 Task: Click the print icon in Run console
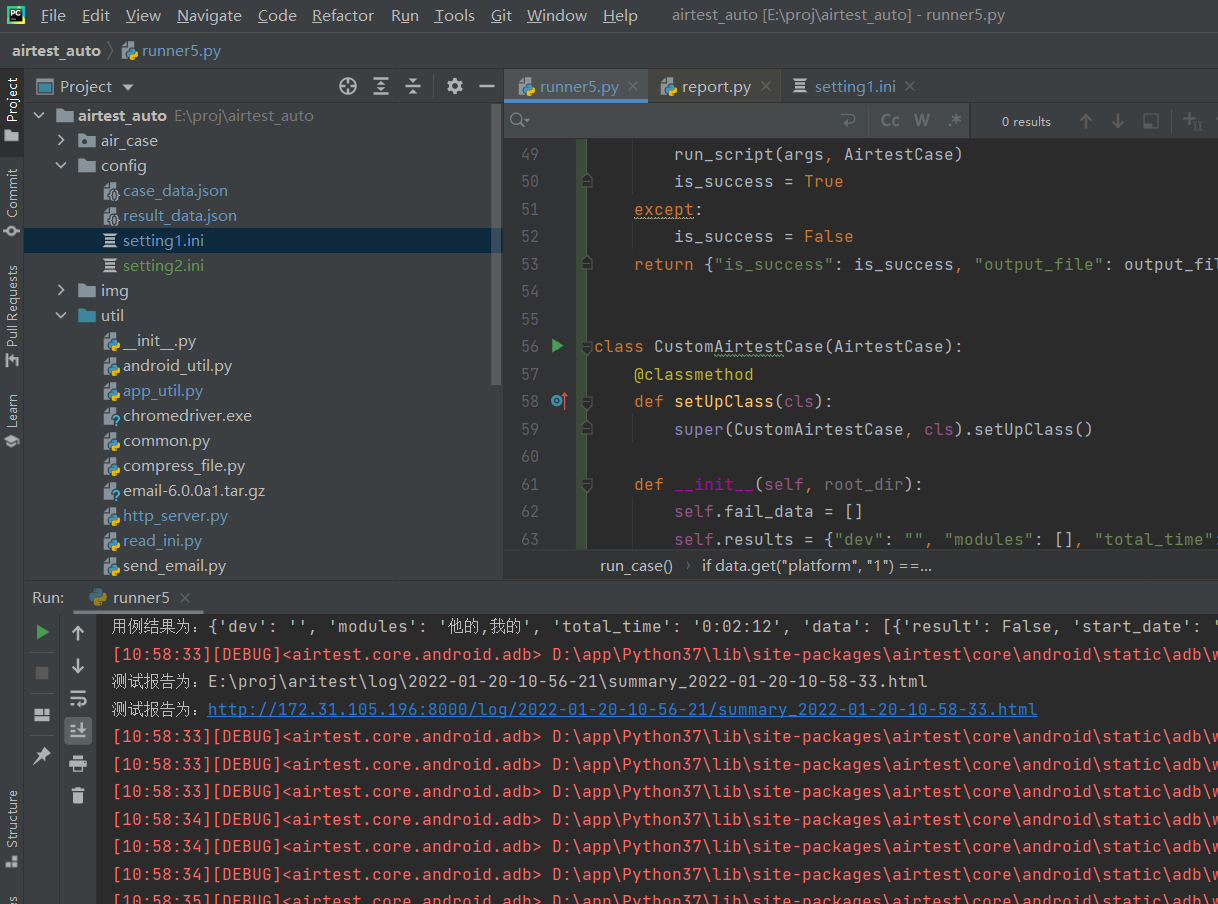click(78, 764)
